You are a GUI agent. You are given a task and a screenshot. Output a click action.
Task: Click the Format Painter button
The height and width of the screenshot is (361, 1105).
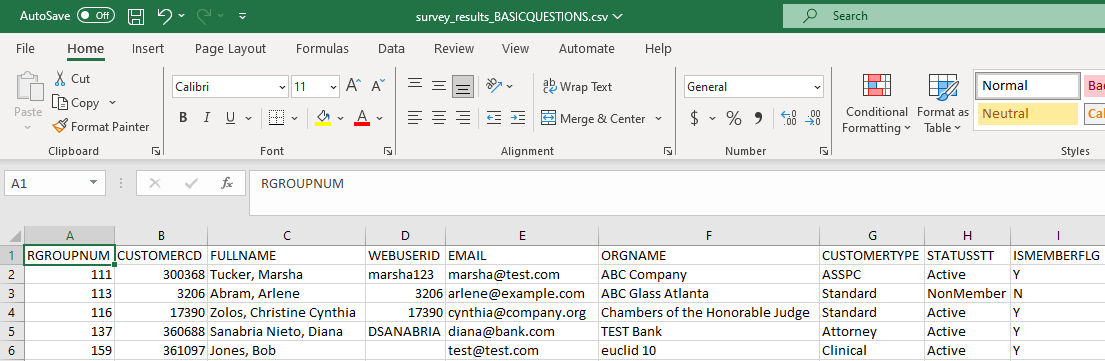click(101, 127)
